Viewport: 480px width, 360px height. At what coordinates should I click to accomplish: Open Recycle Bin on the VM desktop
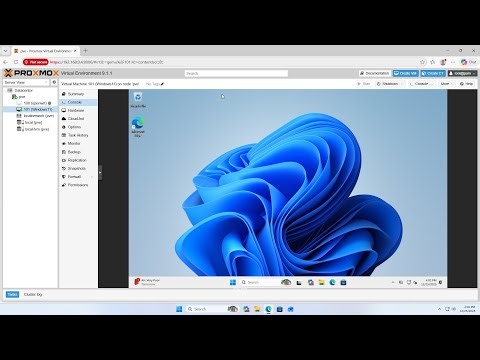(138, 100)
